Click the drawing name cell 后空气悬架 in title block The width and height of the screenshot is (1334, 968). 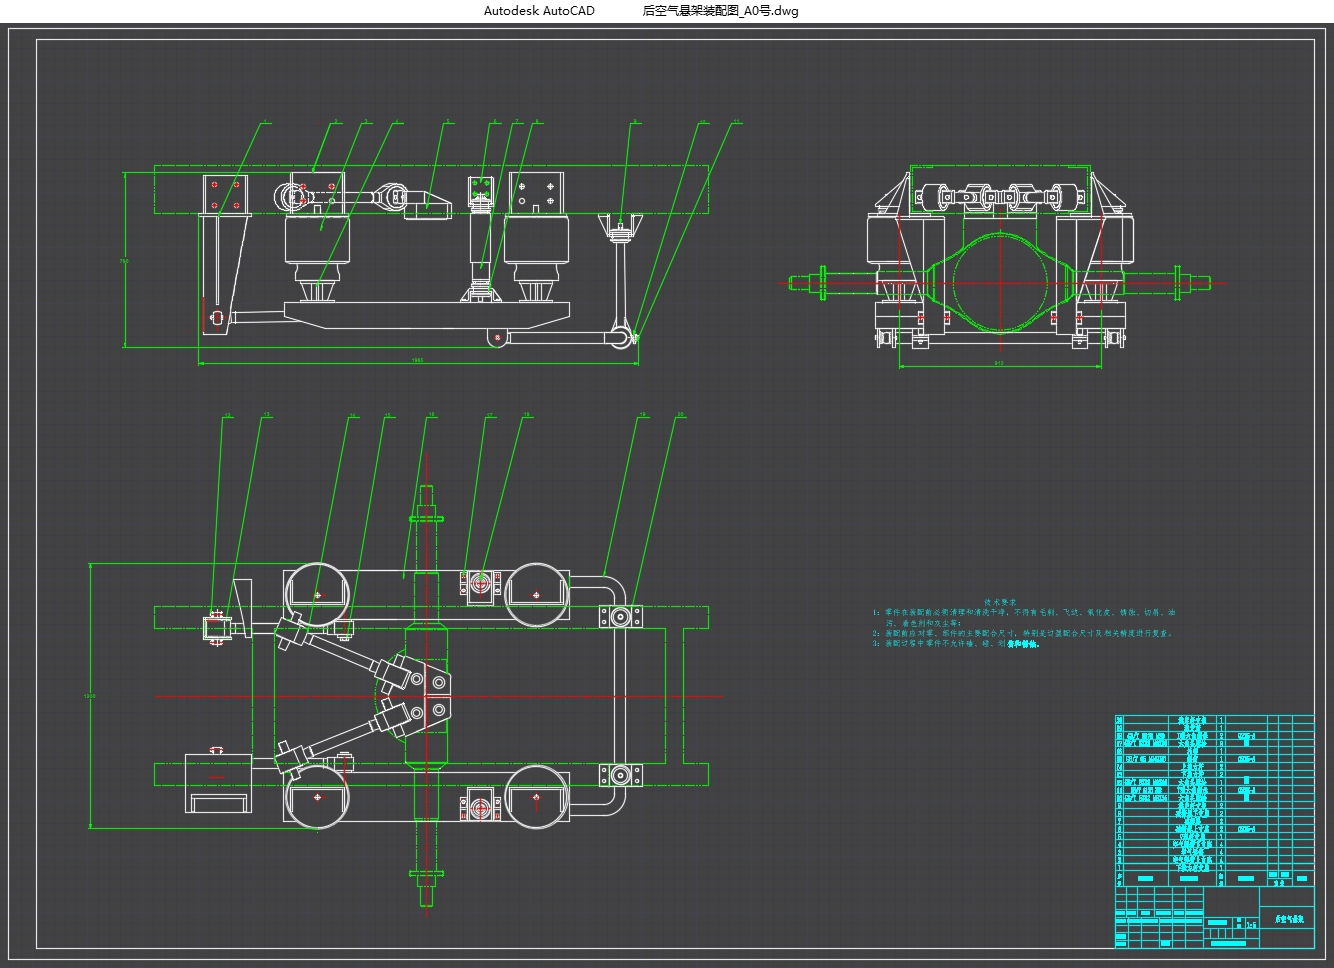[x=1288, y=918]
